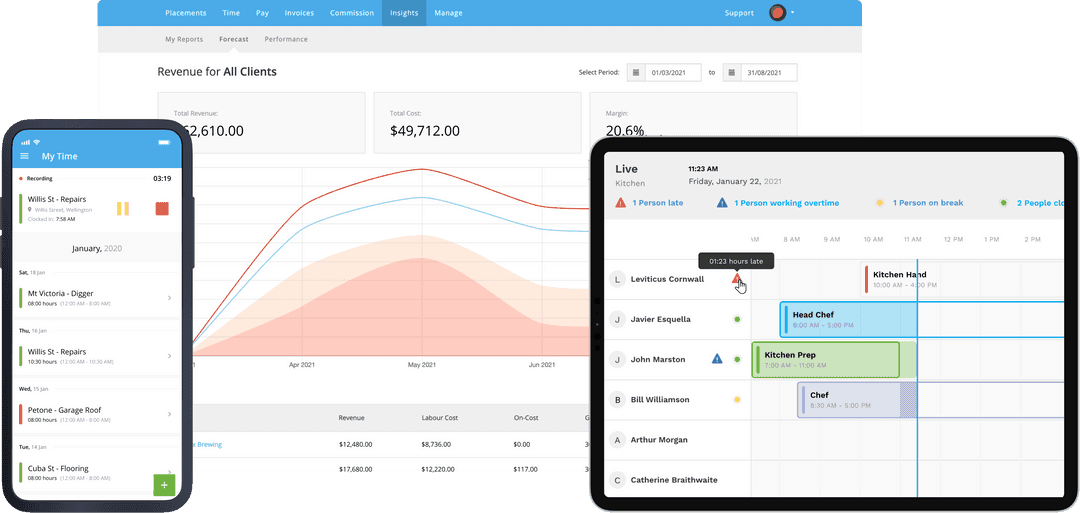Click the start date field 01/03/2021

tap(671, 73)
